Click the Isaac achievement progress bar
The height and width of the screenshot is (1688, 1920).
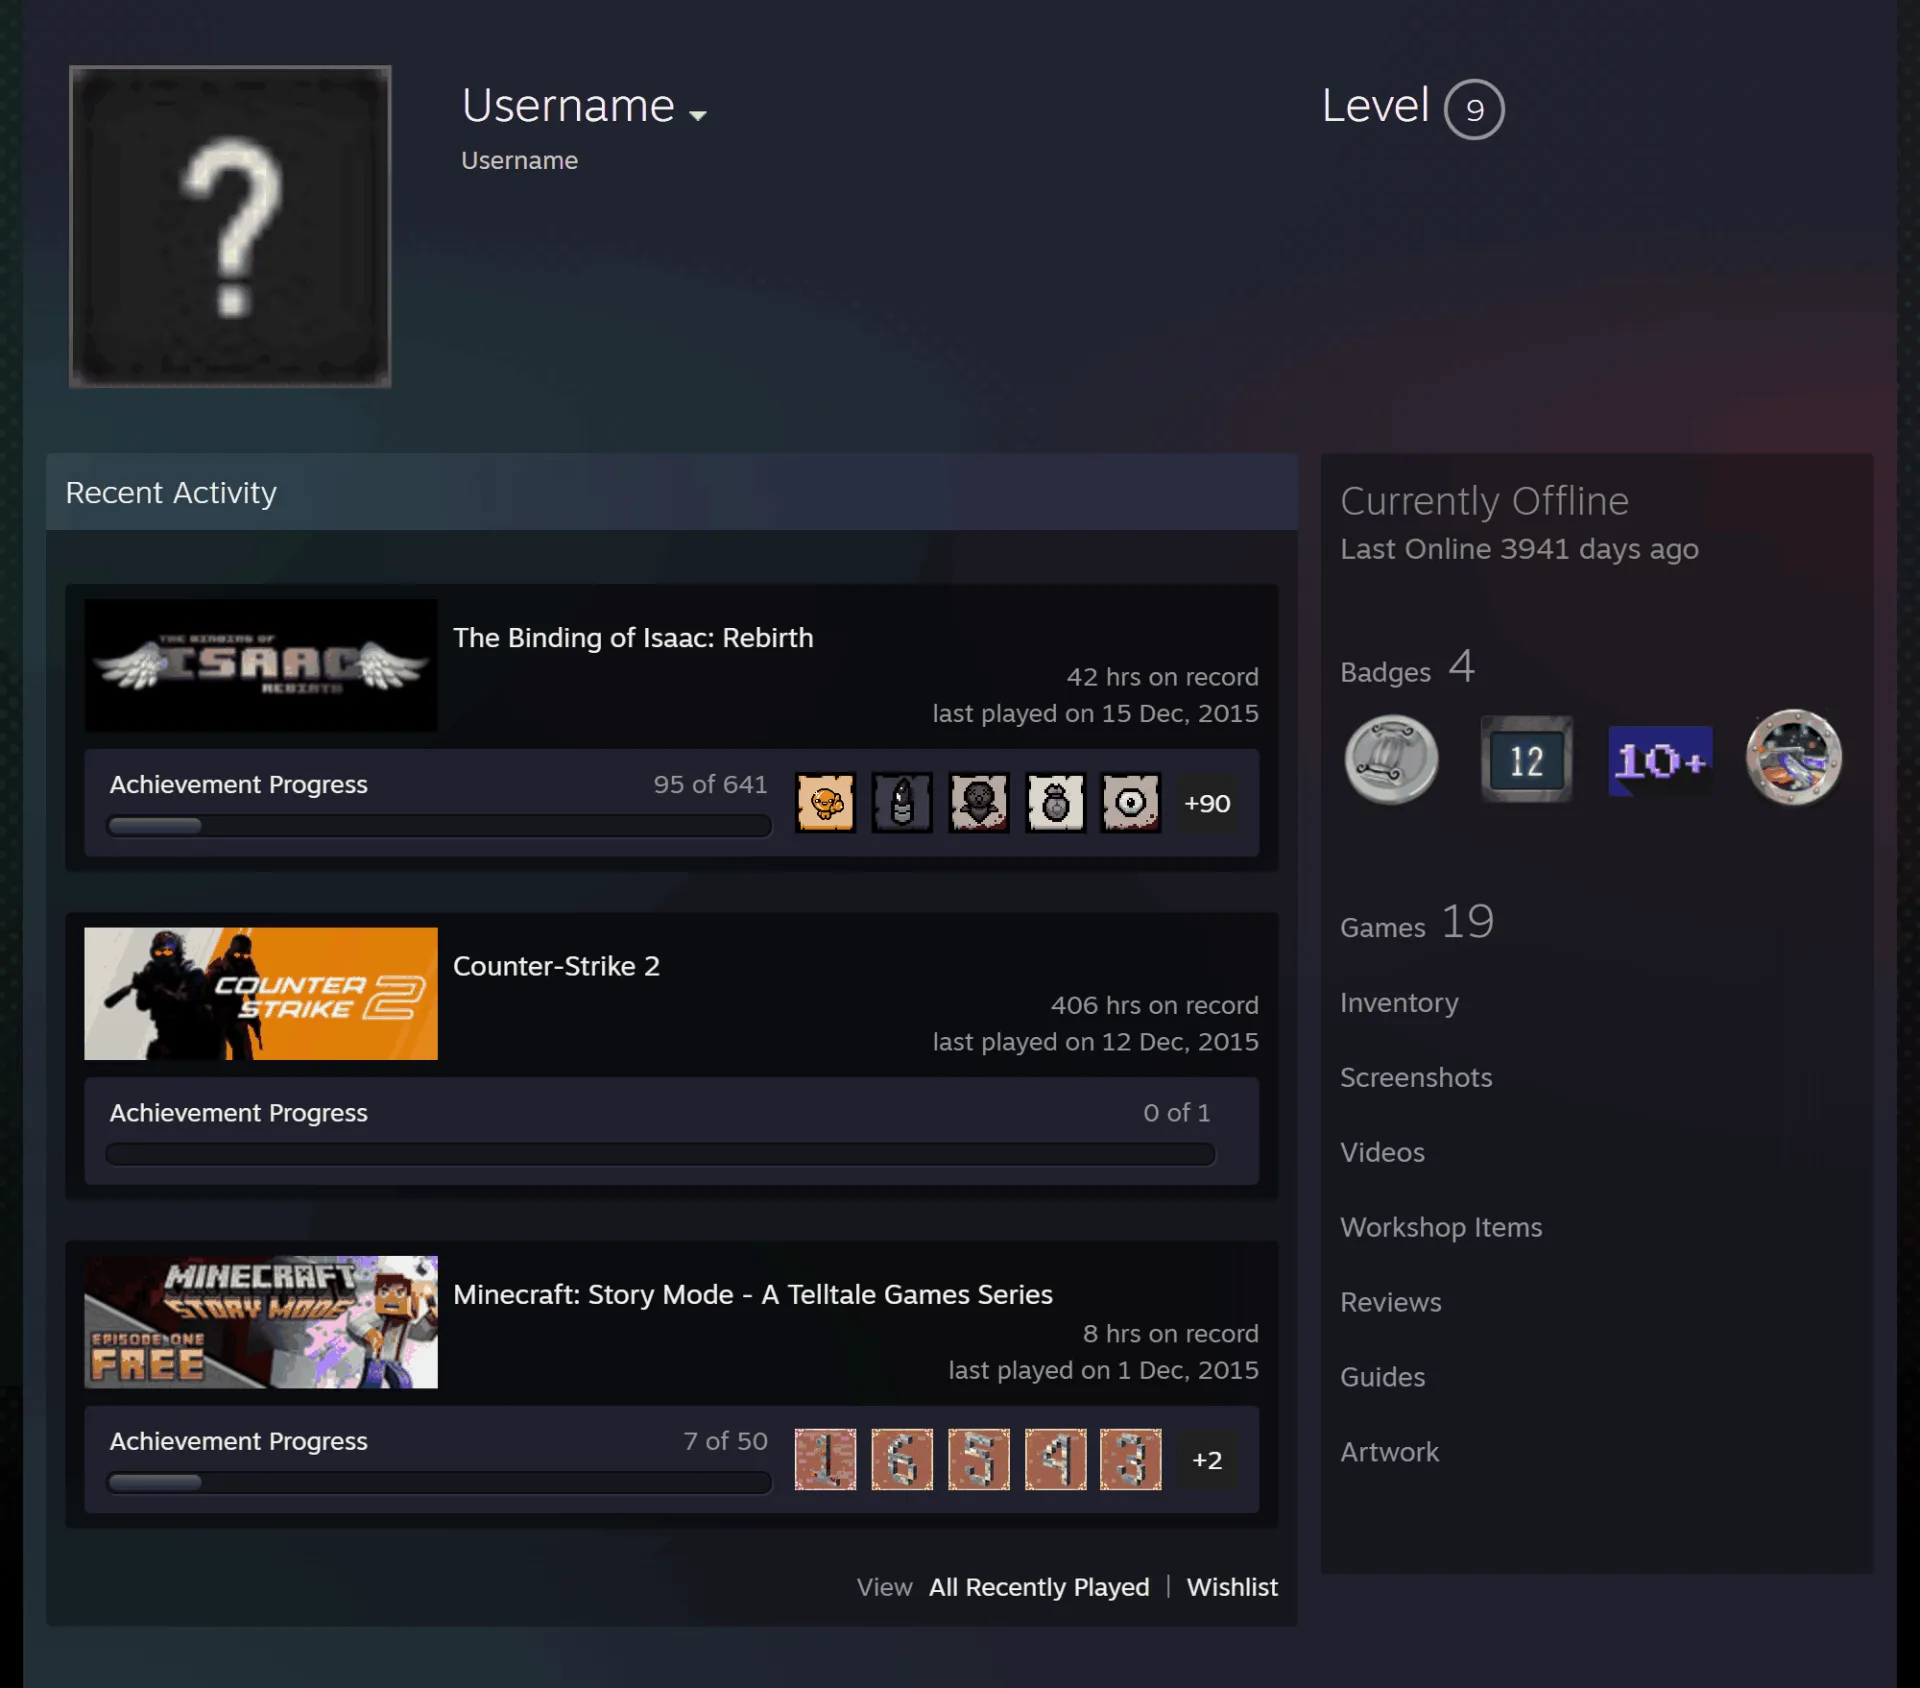coord(439,826)
